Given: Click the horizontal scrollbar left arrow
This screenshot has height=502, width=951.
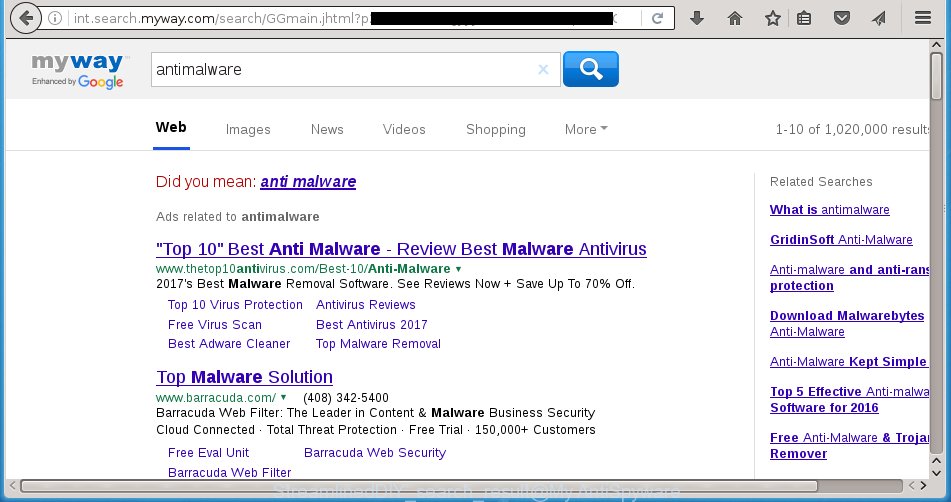Looking at the screenshot, I should coord(12,486).
